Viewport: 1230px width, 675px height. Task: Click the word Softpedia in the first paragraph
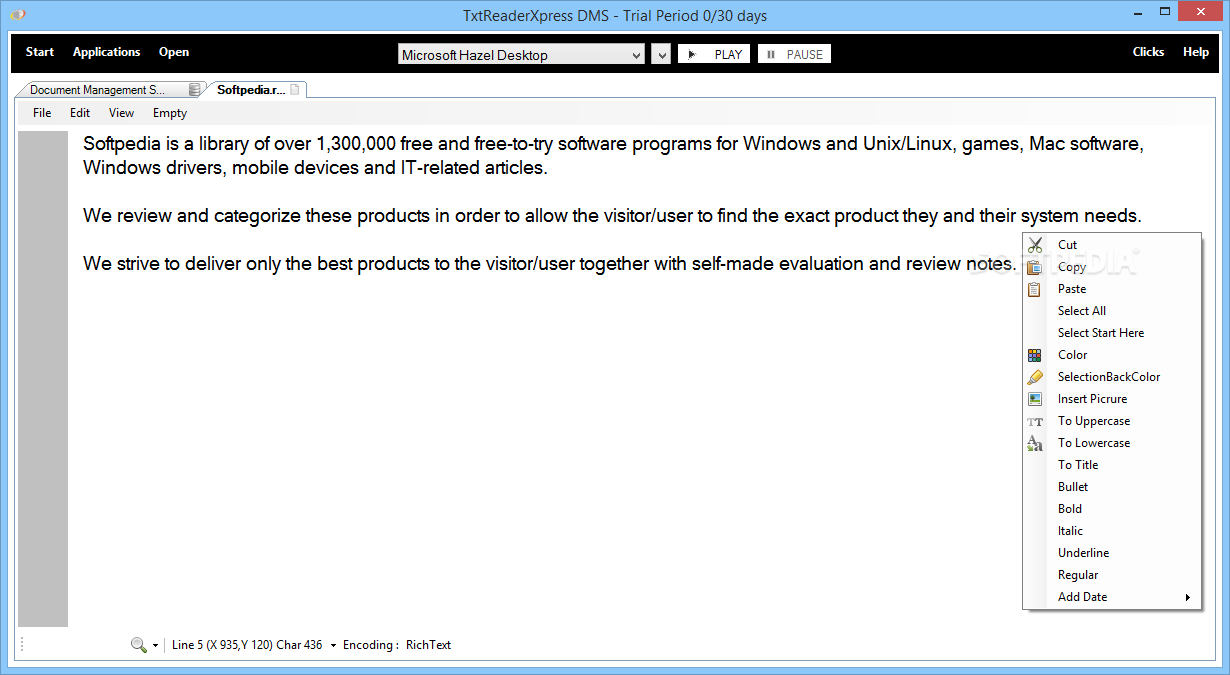pos(123,144)
